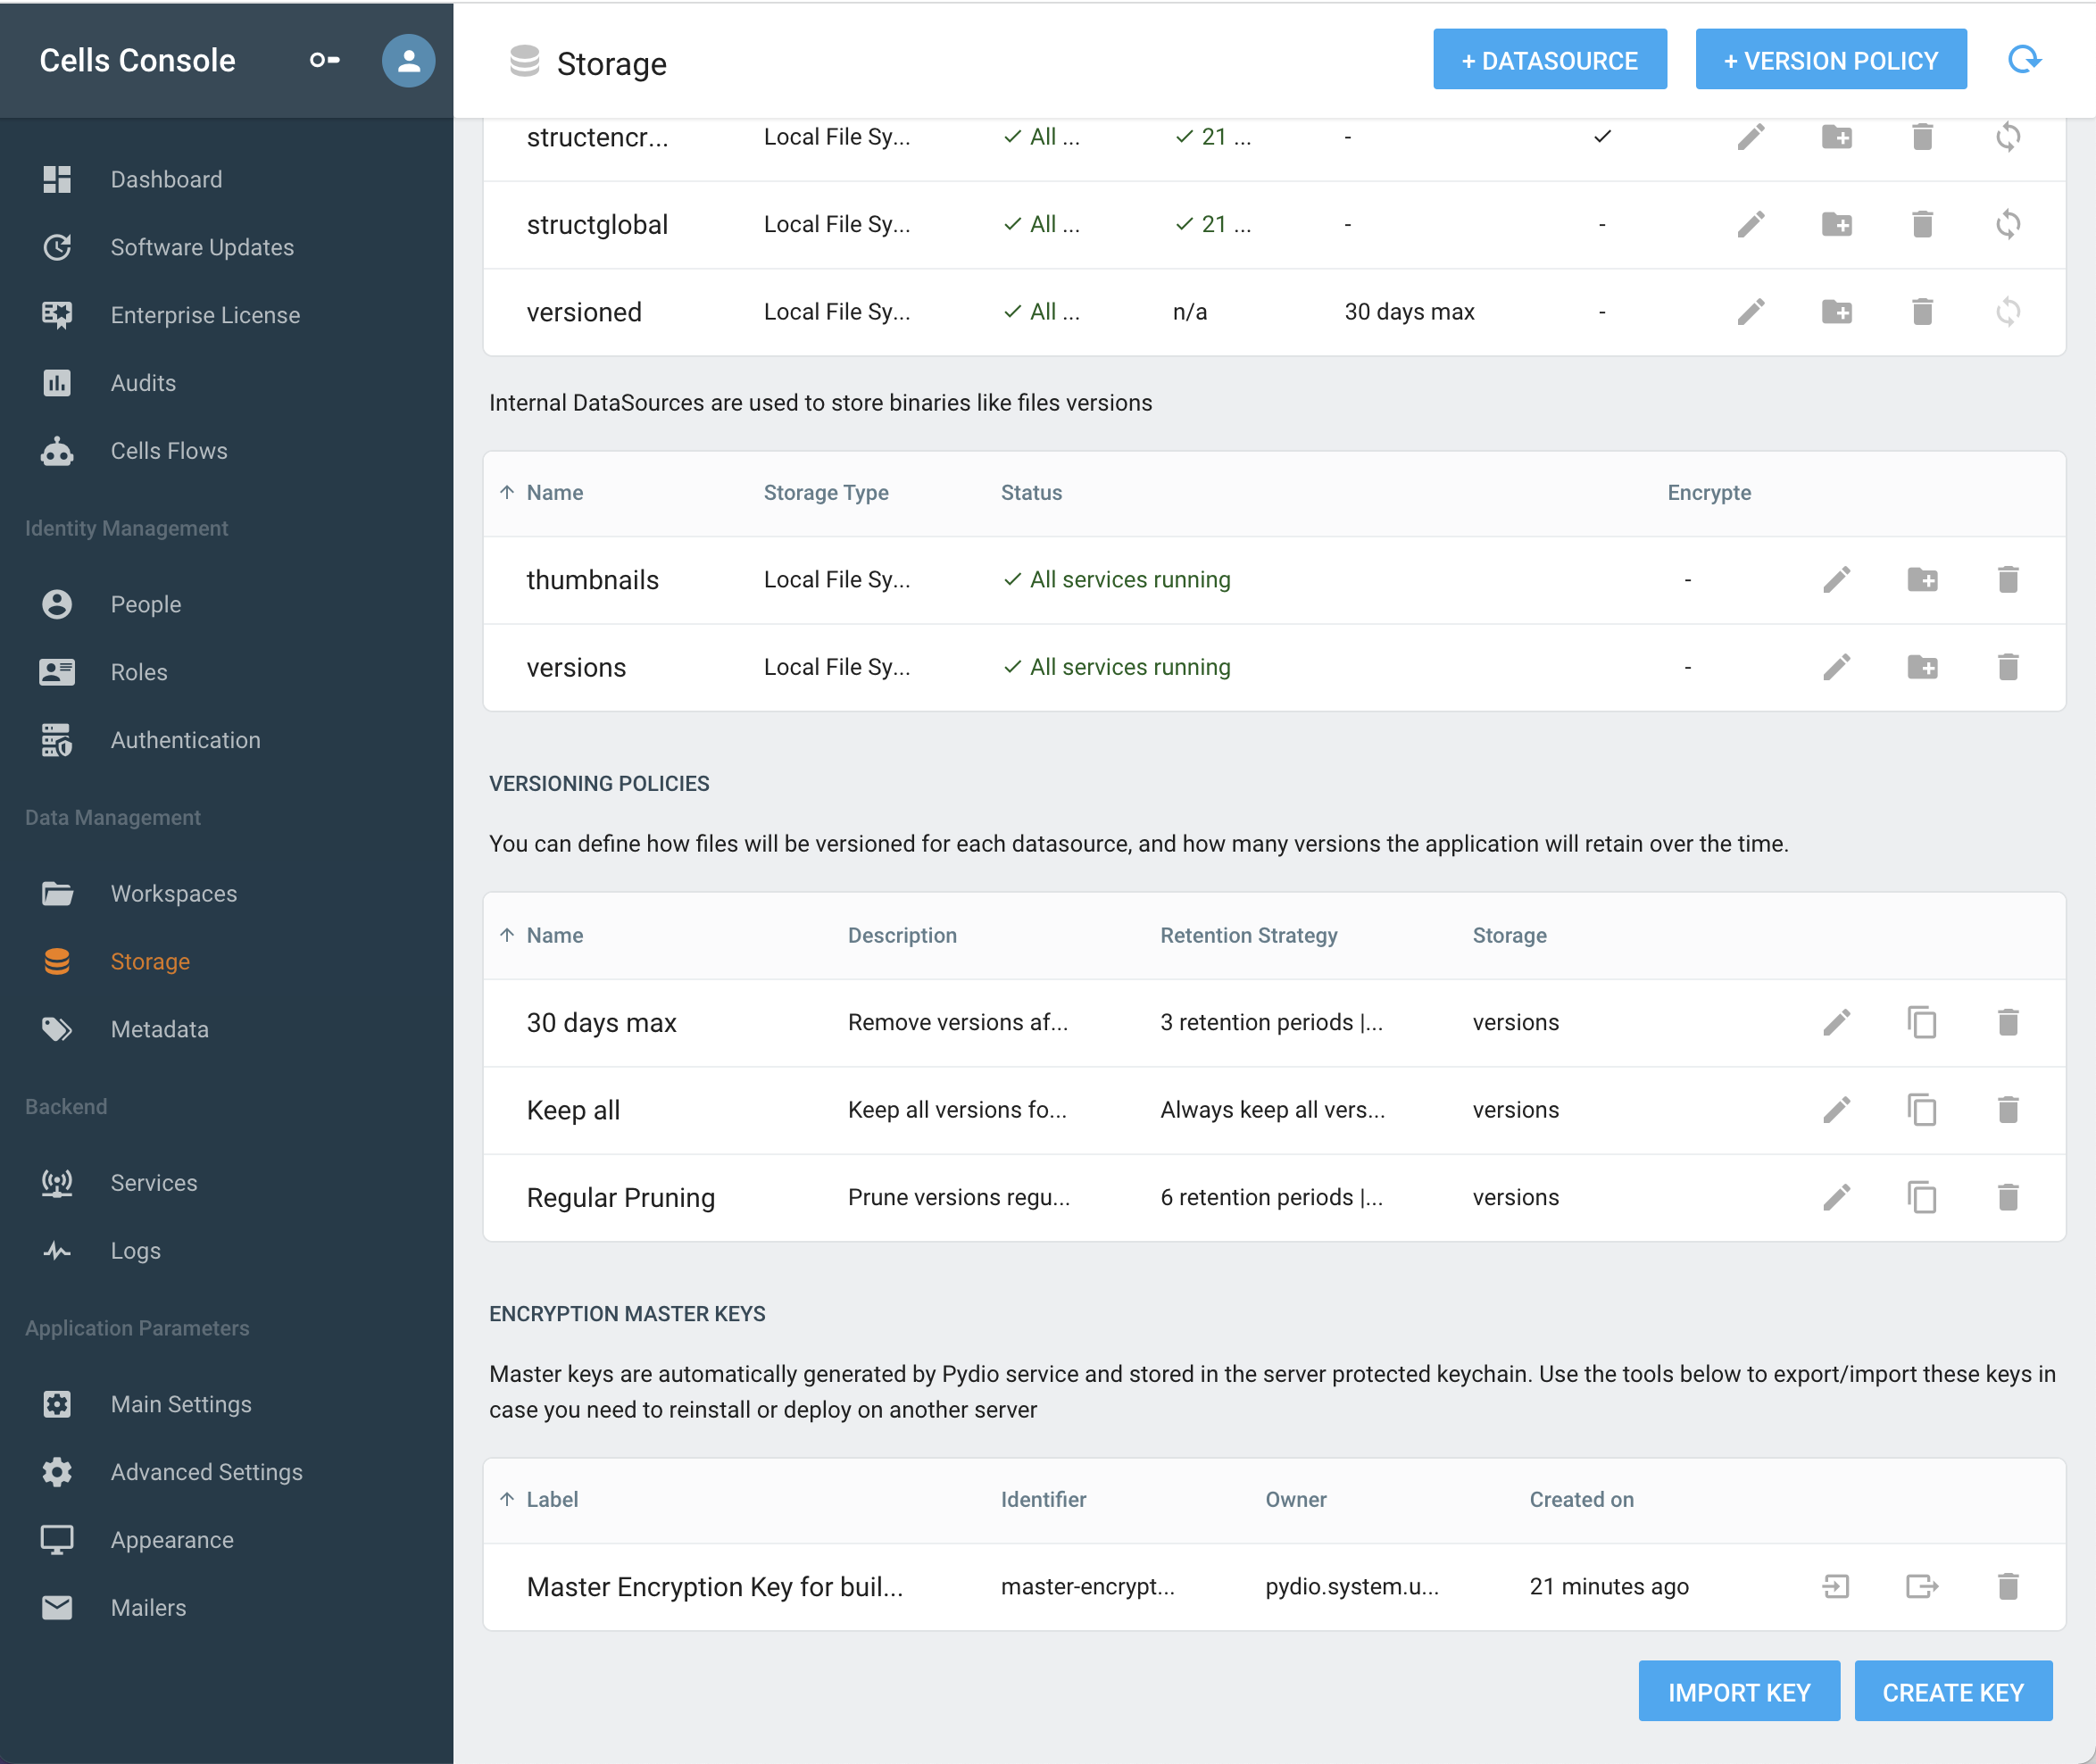This screenshot has width=2096, height=1764.
Task: Delete the thumbnails datasource
Action: pos(2008,580)
